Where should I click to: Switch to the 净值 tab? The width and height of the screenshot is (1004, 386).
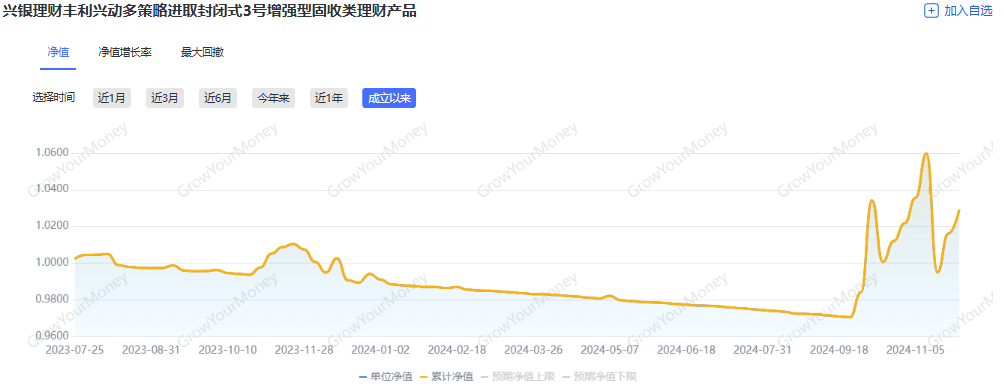(58, 52)
